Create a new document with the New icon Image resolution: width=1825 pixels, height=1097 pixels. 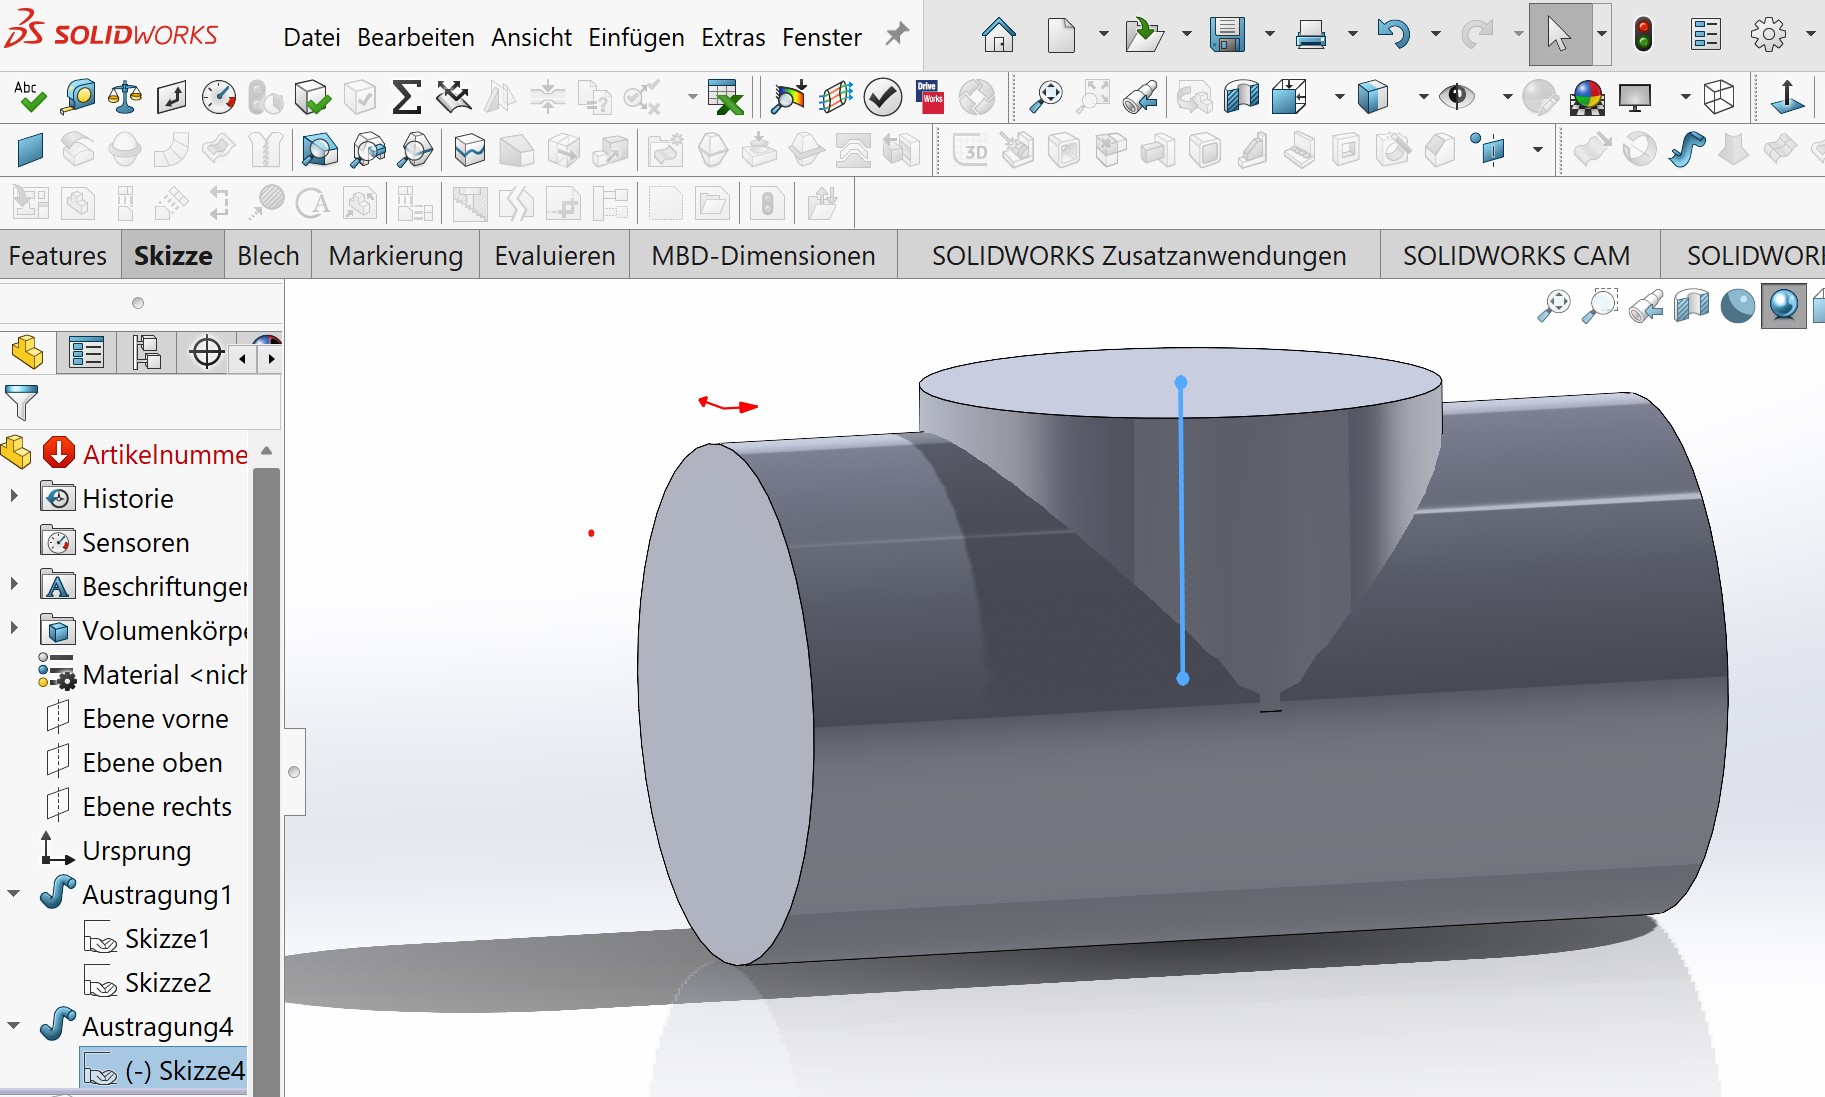[x=1061, y=36]
